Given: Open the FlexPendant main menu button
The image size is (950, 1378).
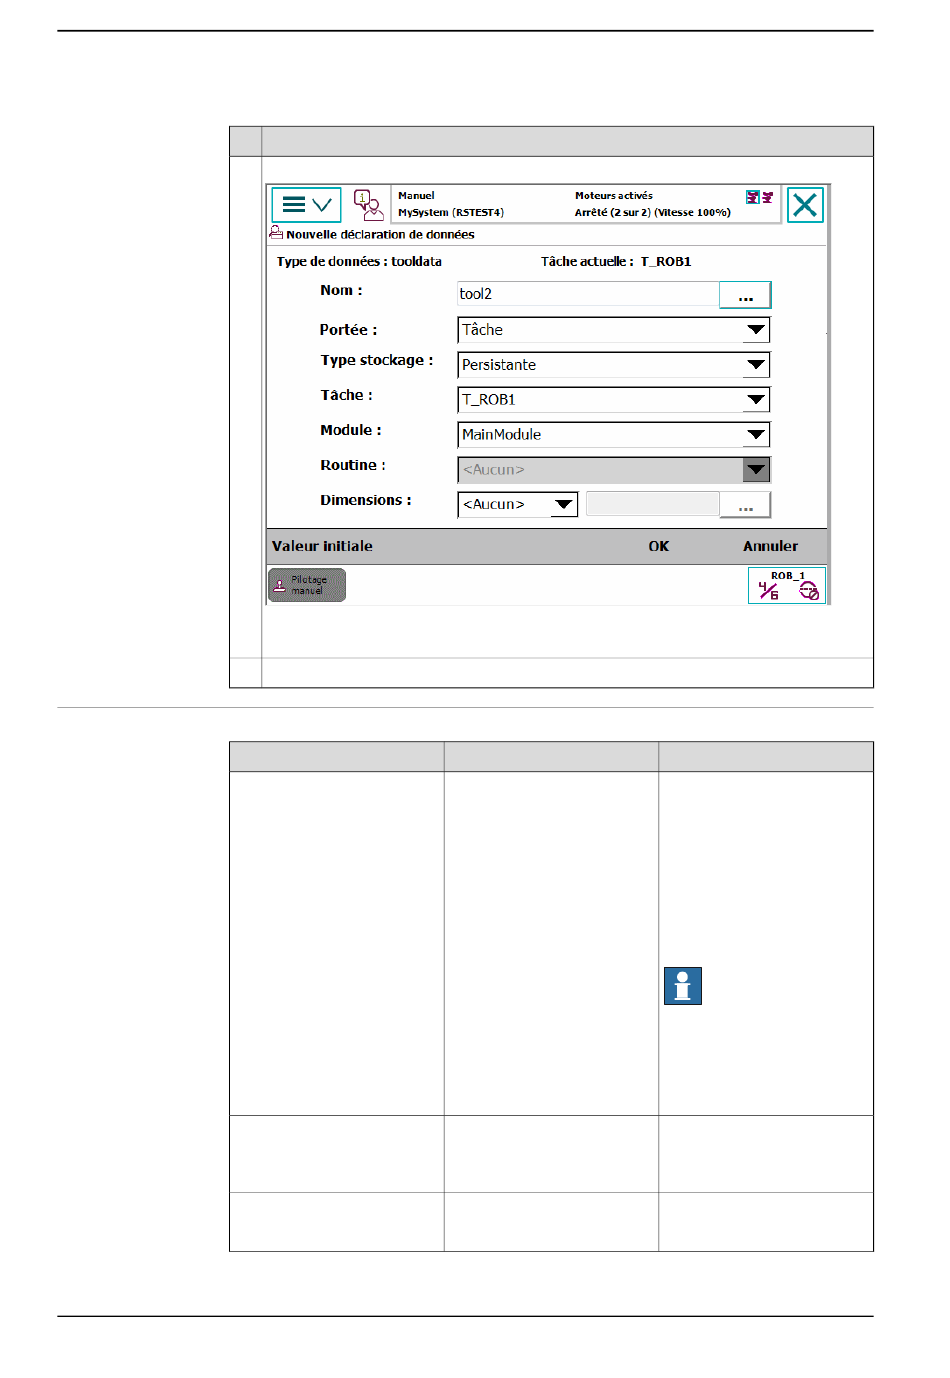Looking at the screenshot, I should click(x=306, y=205).
